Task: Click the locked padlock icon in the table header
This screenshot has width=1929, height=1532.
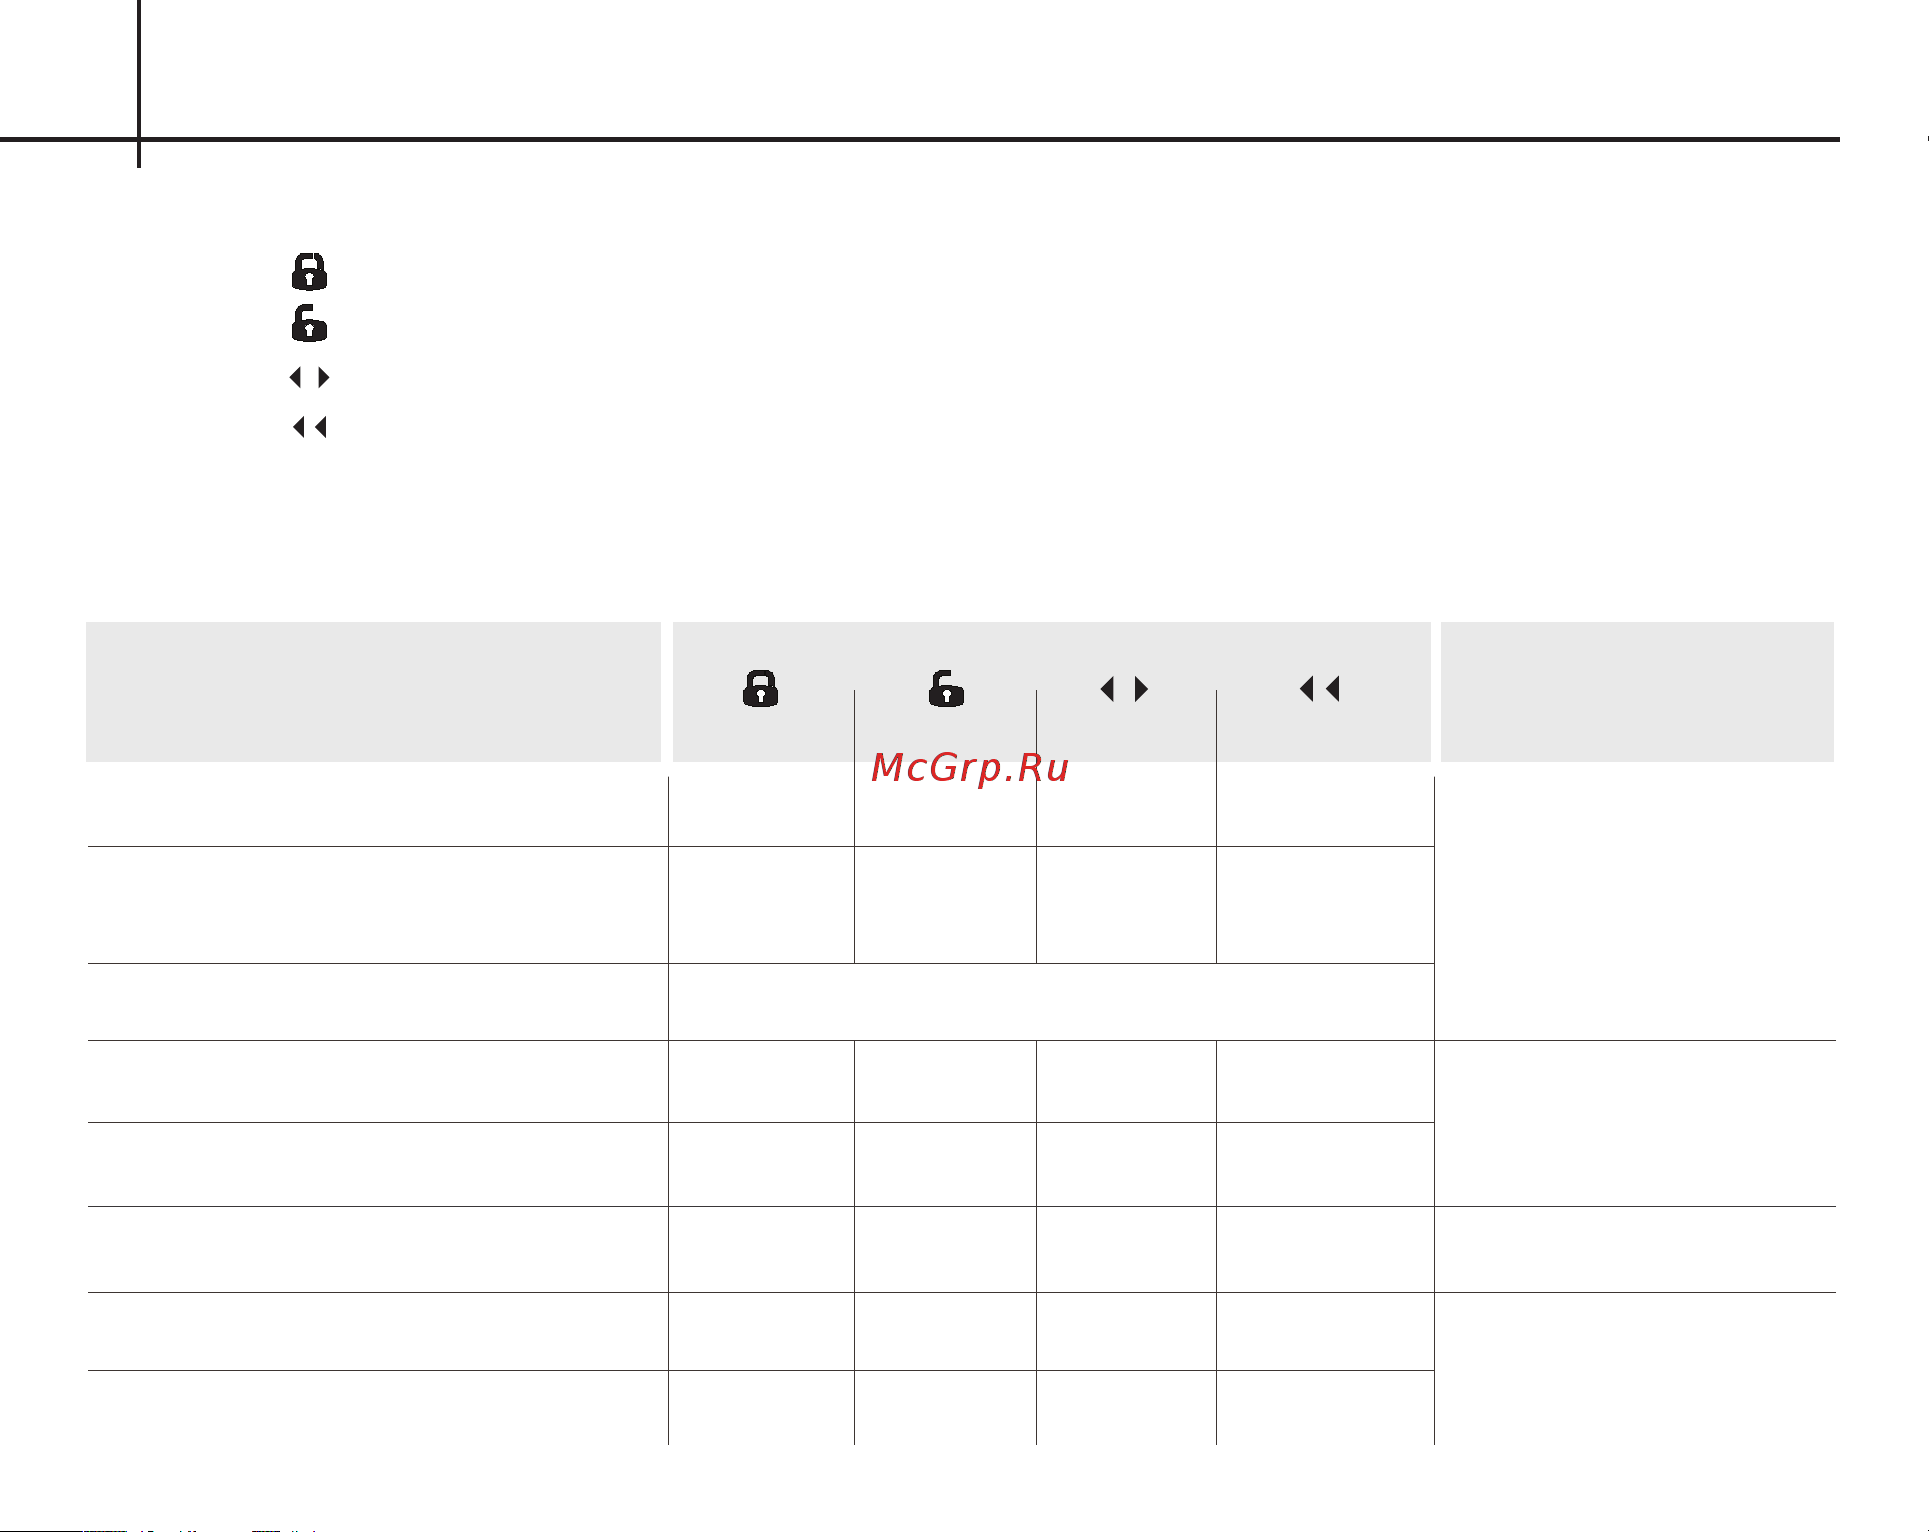Action: [x=760, y=688]
